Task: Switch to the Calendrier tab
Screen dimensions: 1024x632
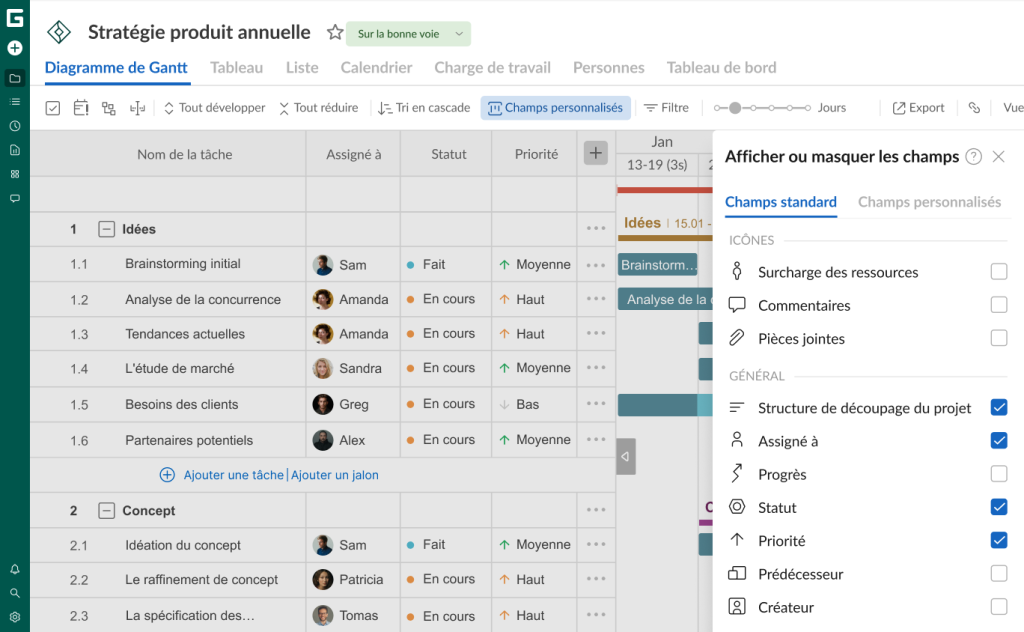Action: tap(376, 67)
